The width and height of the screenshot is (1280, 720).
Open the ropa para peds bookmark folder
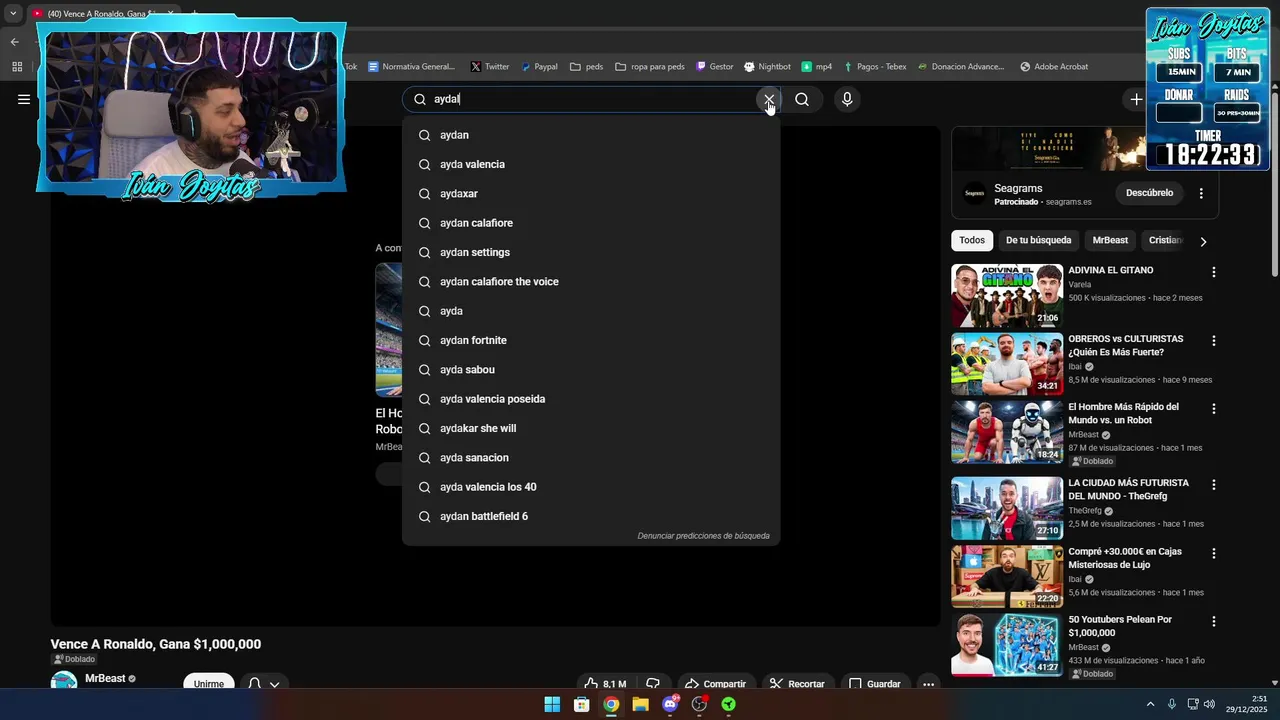click(650, 67)
